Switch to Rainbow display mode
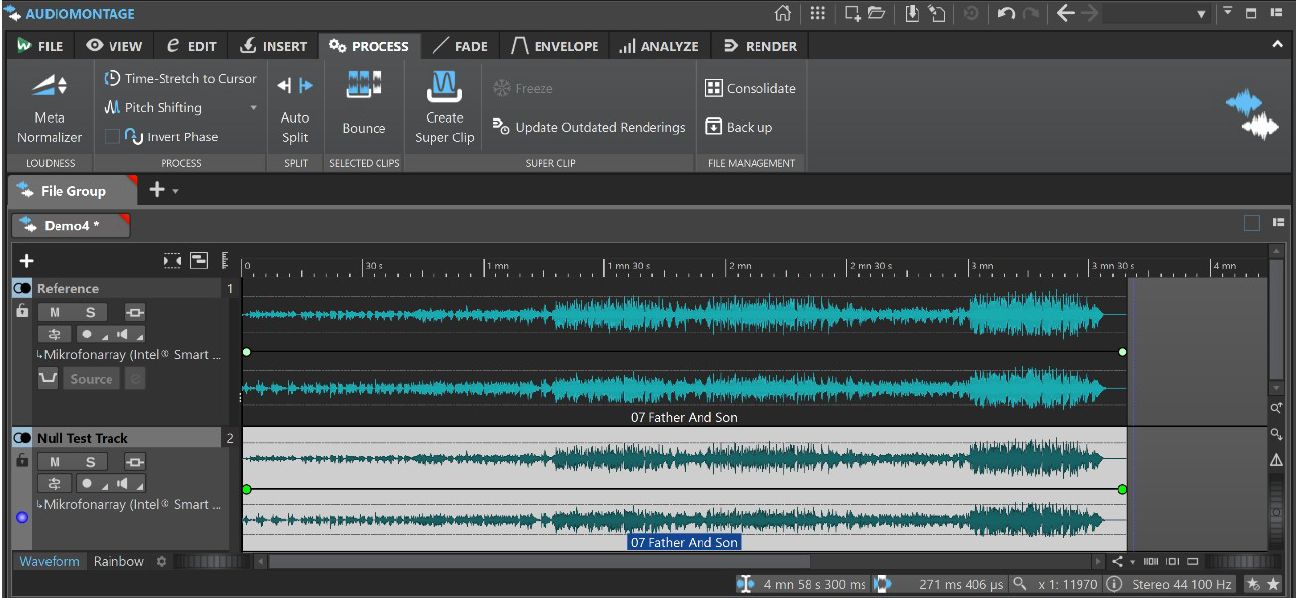This screenshot has height=598, width=1296. pyautogui.click(x=119, y=561)
